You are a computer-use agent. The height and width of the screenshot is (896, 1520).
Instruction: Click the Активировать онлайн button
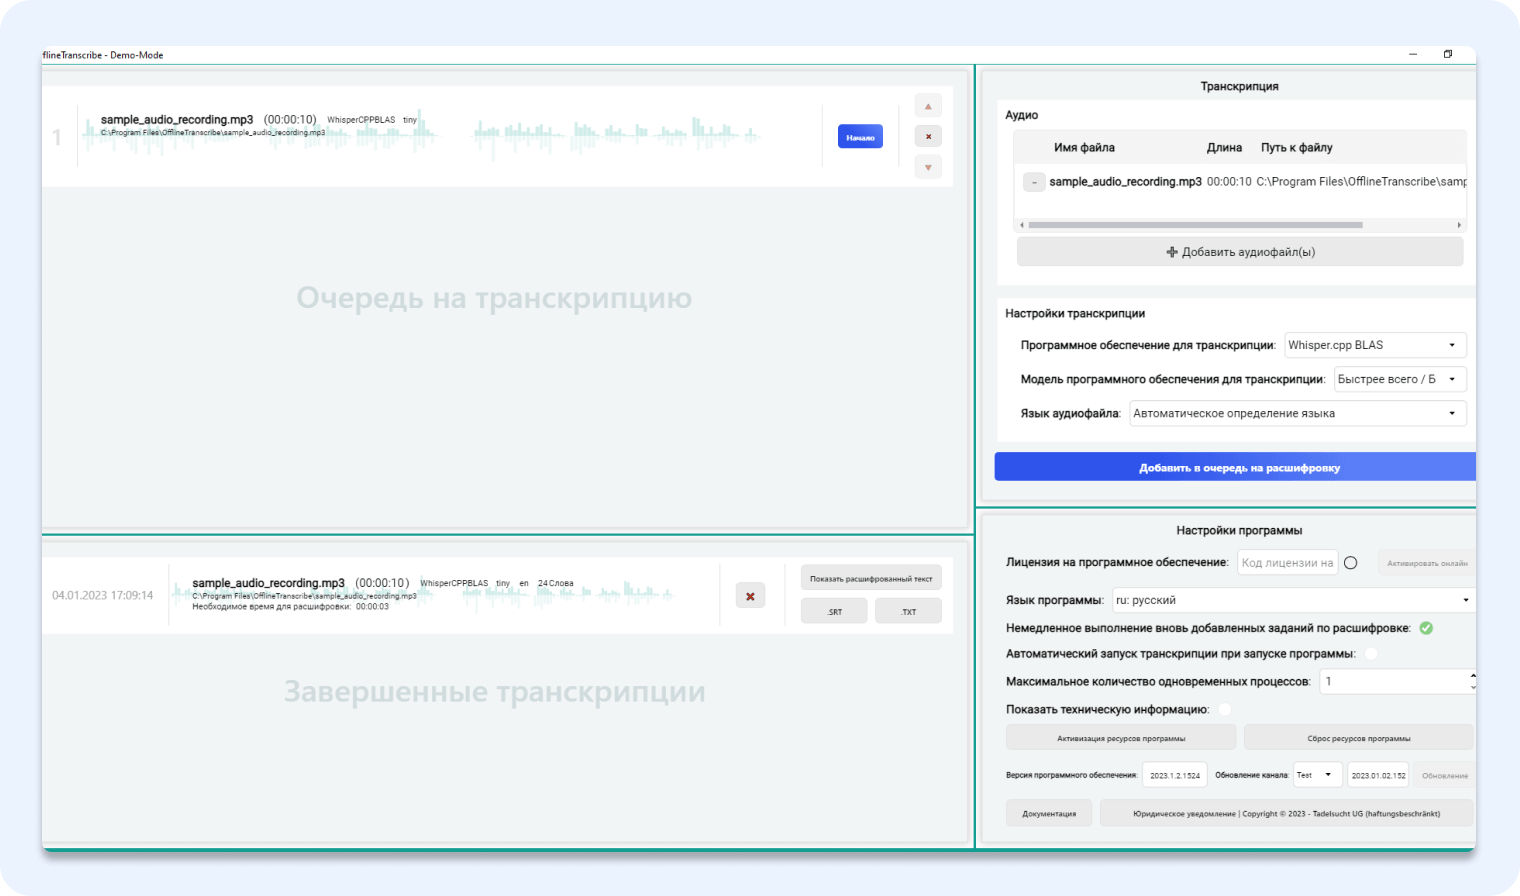point(1427,563)
